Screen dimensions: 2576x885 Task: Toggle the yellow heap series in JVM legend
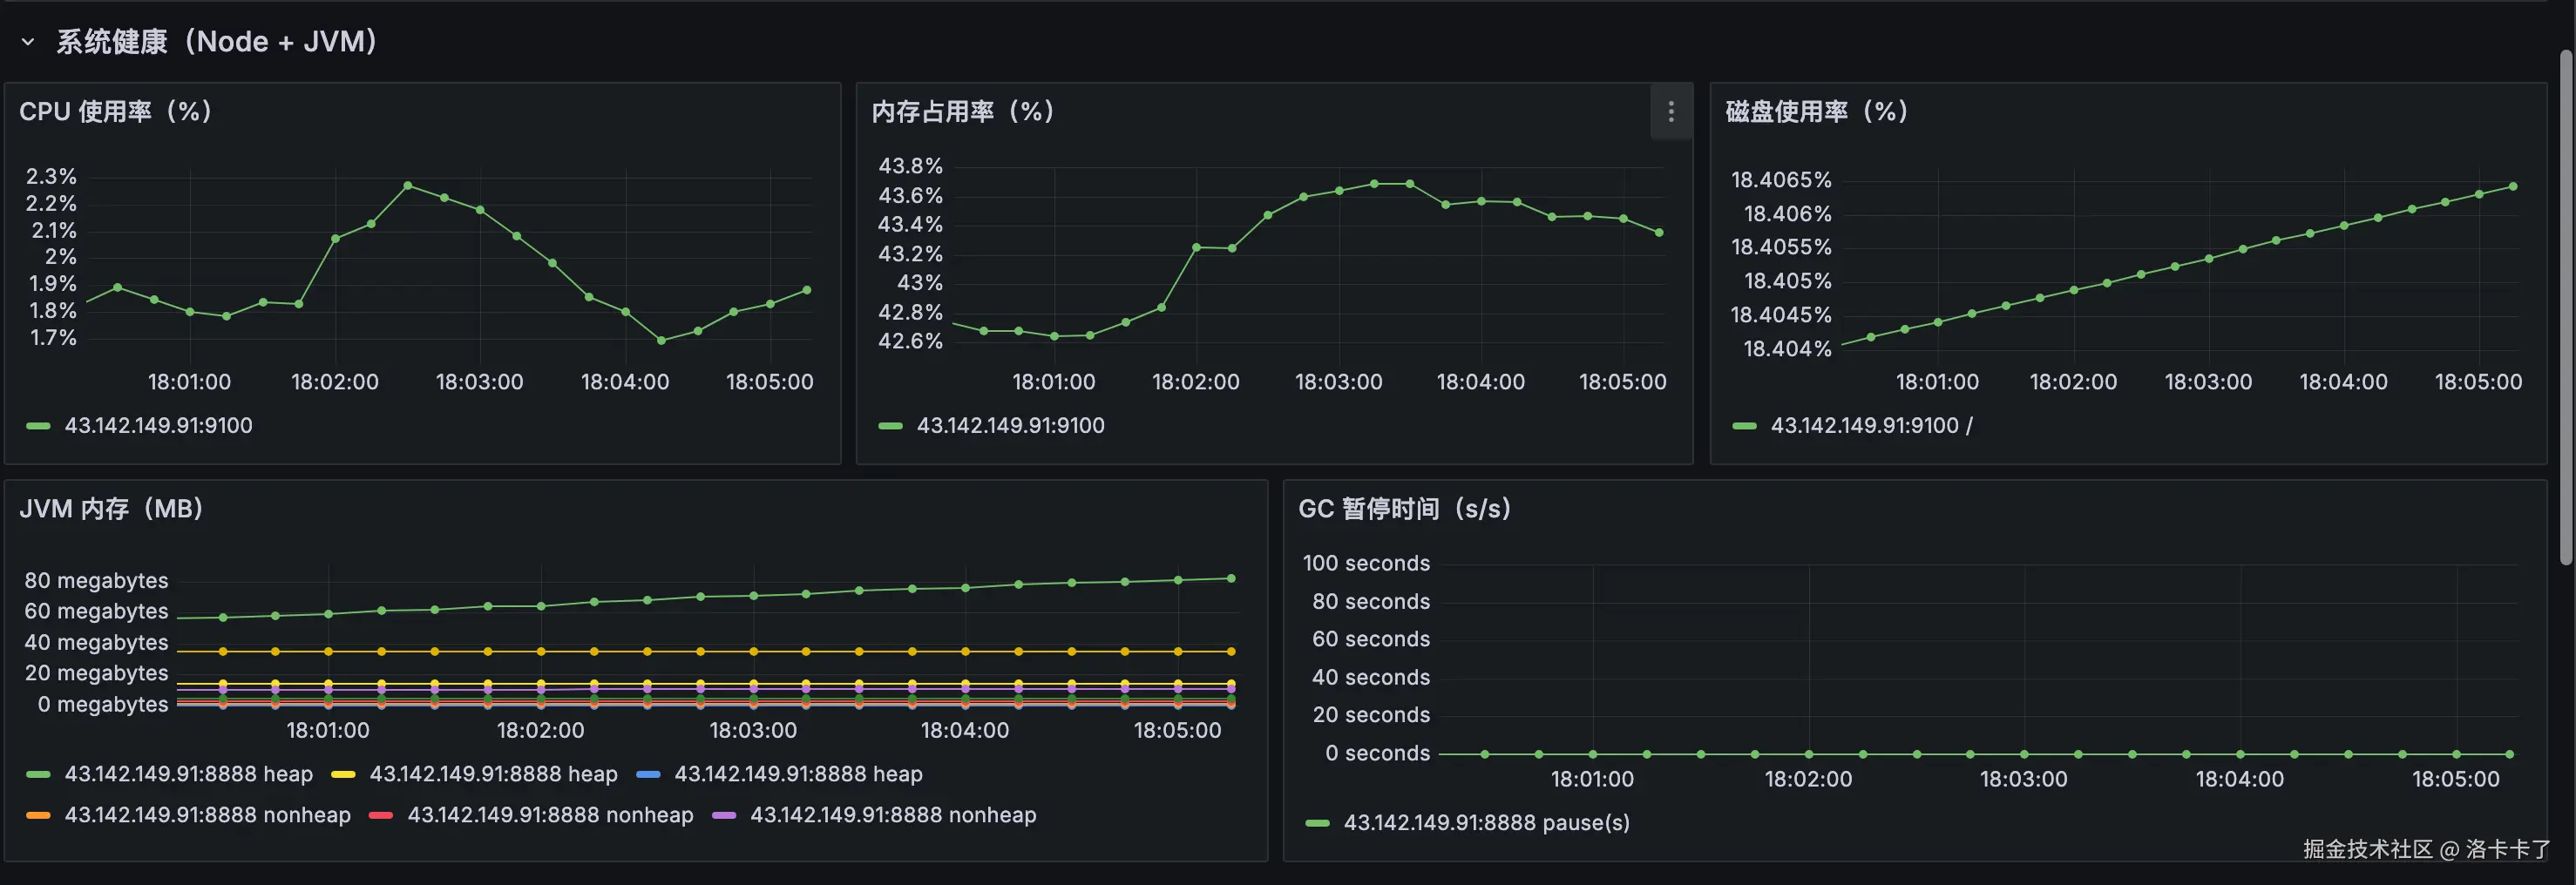click(x=493, y=774)
